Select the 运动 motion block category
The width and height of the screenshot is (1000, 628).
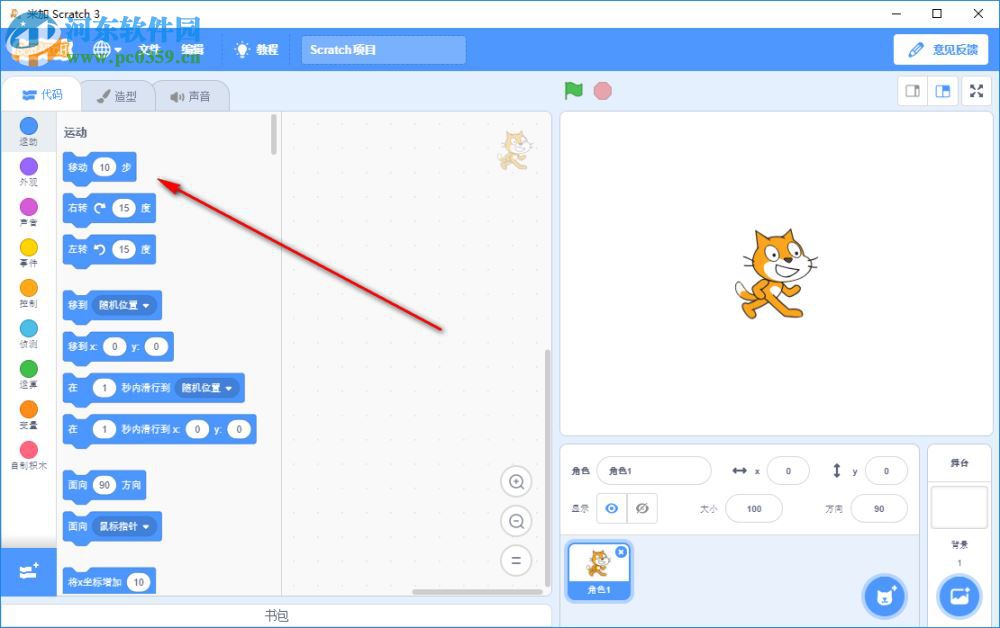[x=29, y=130]
